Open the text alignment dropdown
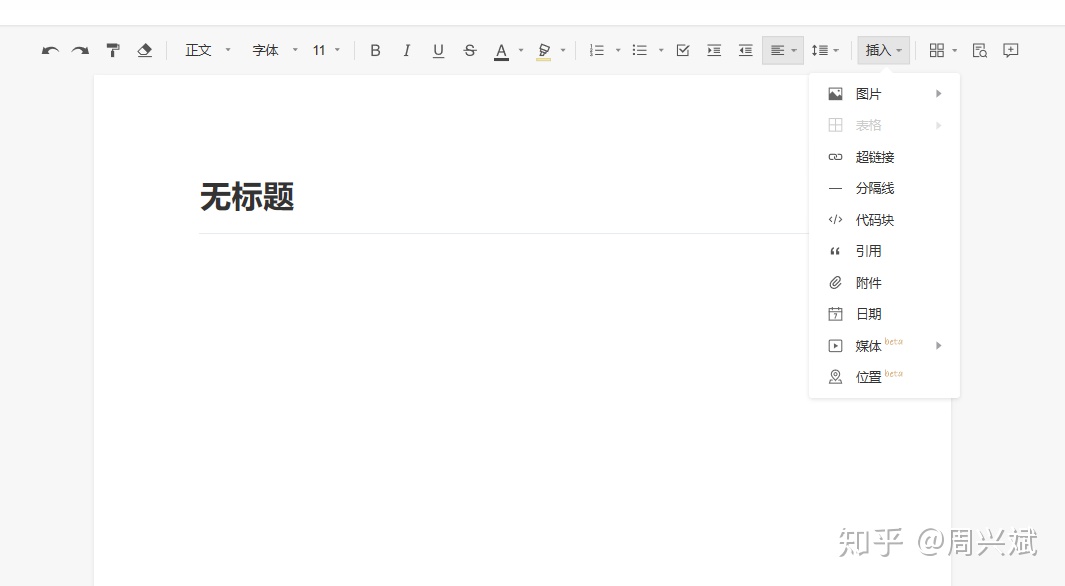Screen dimensions: 1065x586 (783, 50)
